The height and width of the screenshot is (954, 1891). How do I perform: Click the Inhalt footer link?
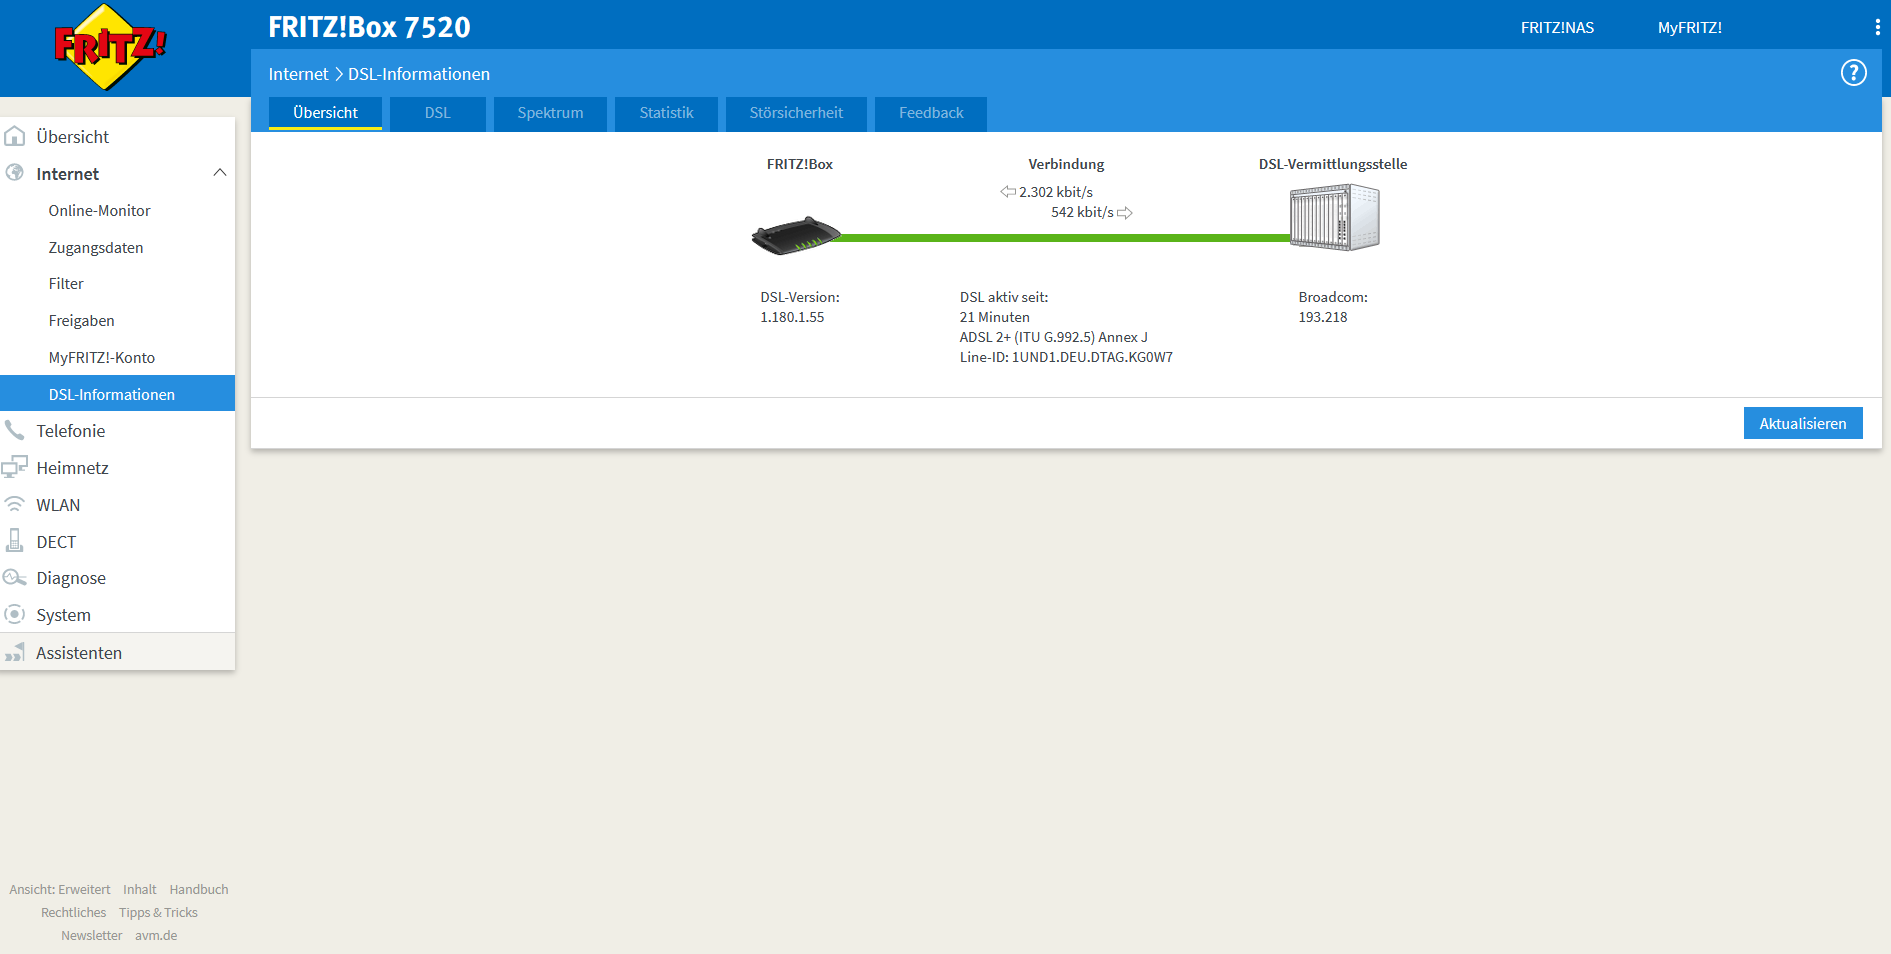coord(140,890)
